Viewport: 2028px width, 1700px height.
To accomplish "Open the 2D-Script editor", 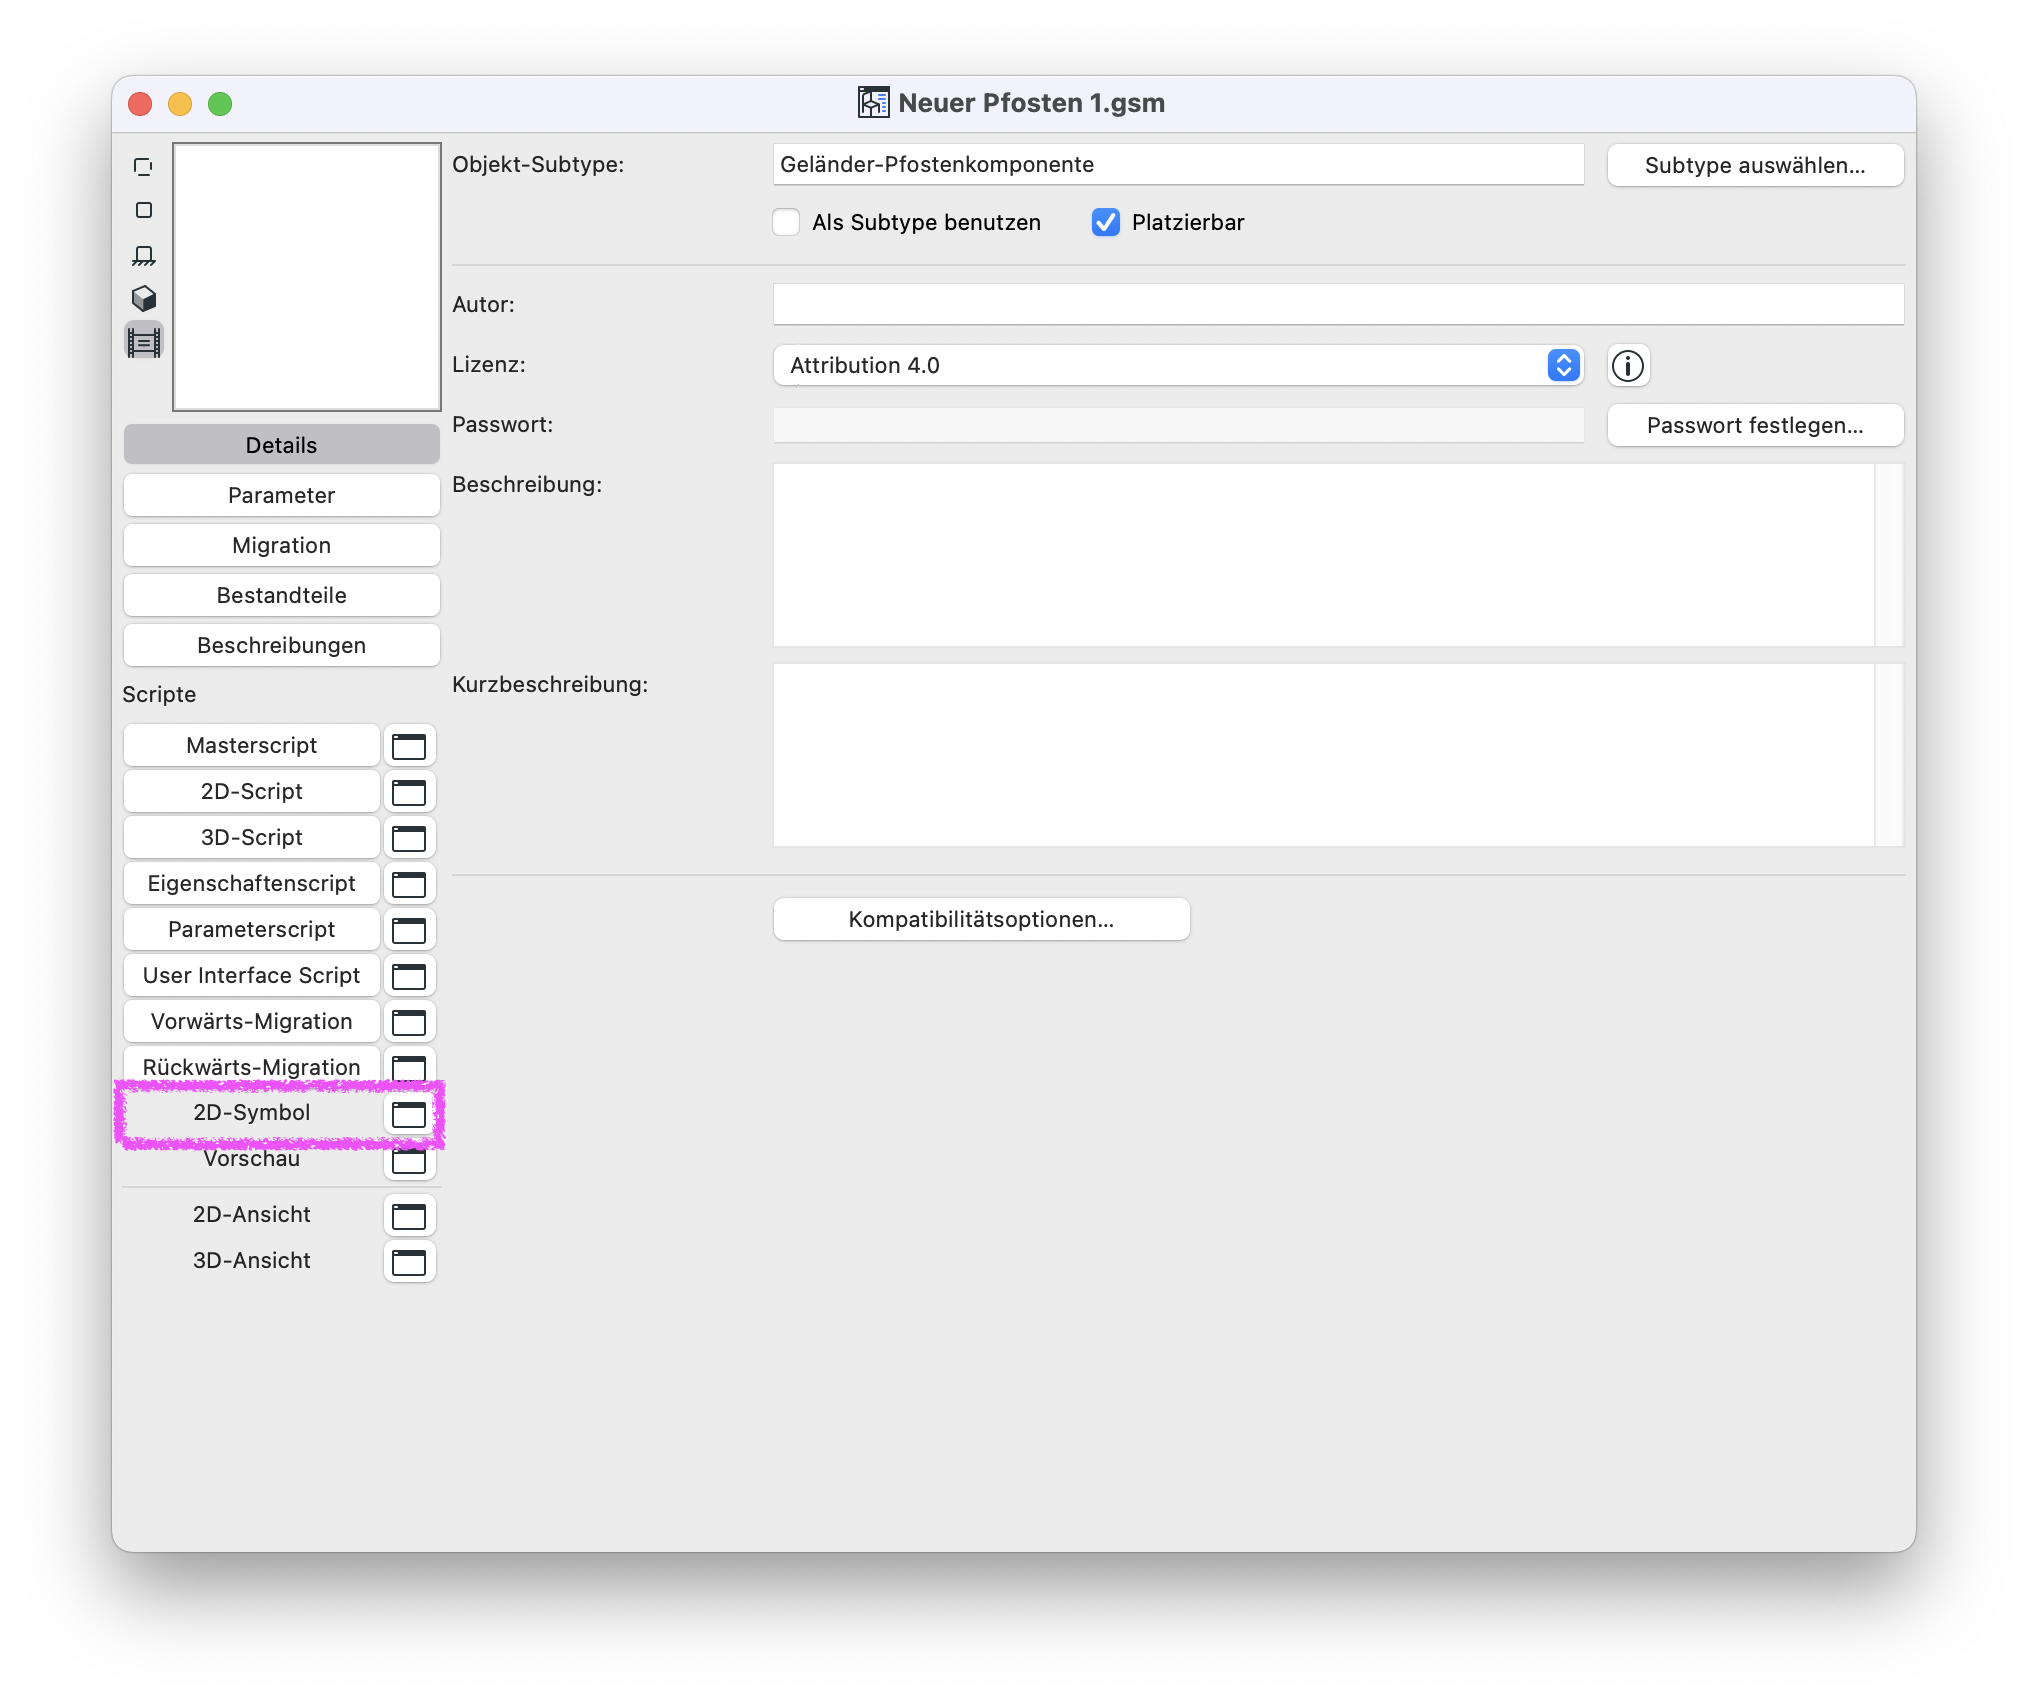I will (x=252, y=792).
